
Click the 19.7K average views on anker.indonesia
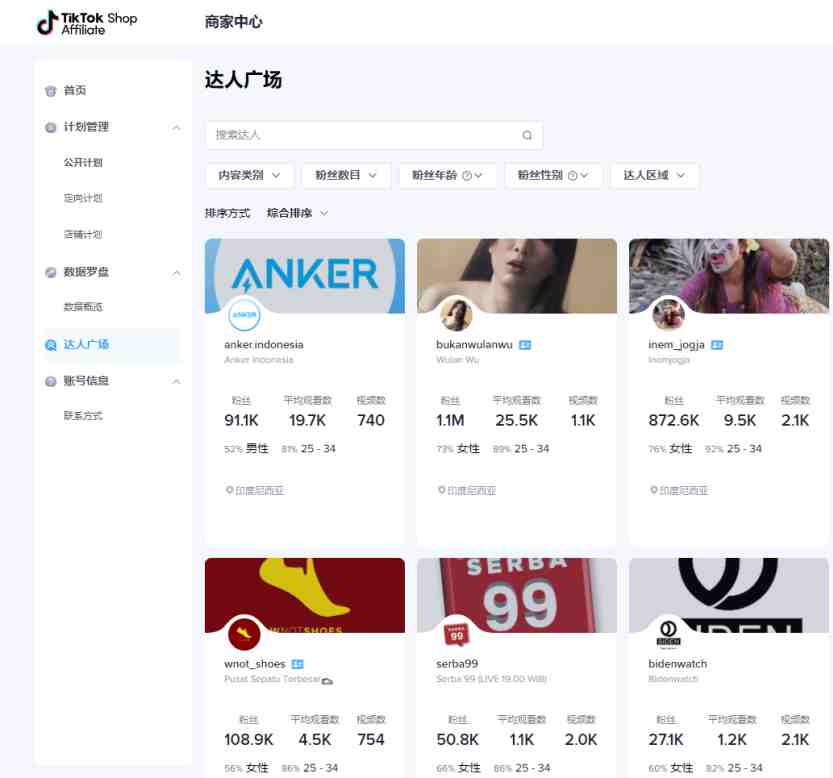pyautogui.click(x=308, y=420)
